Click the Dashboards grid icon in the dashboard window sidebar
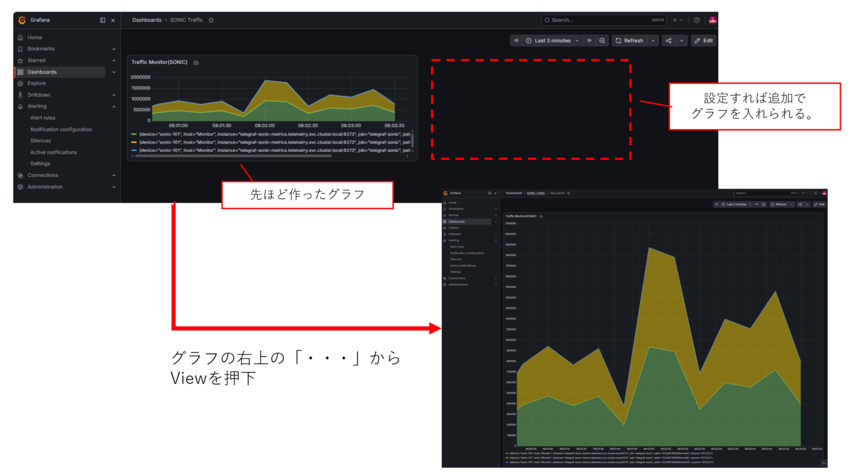The width and height of the screenshot is (850, 476). click(21, 72)
